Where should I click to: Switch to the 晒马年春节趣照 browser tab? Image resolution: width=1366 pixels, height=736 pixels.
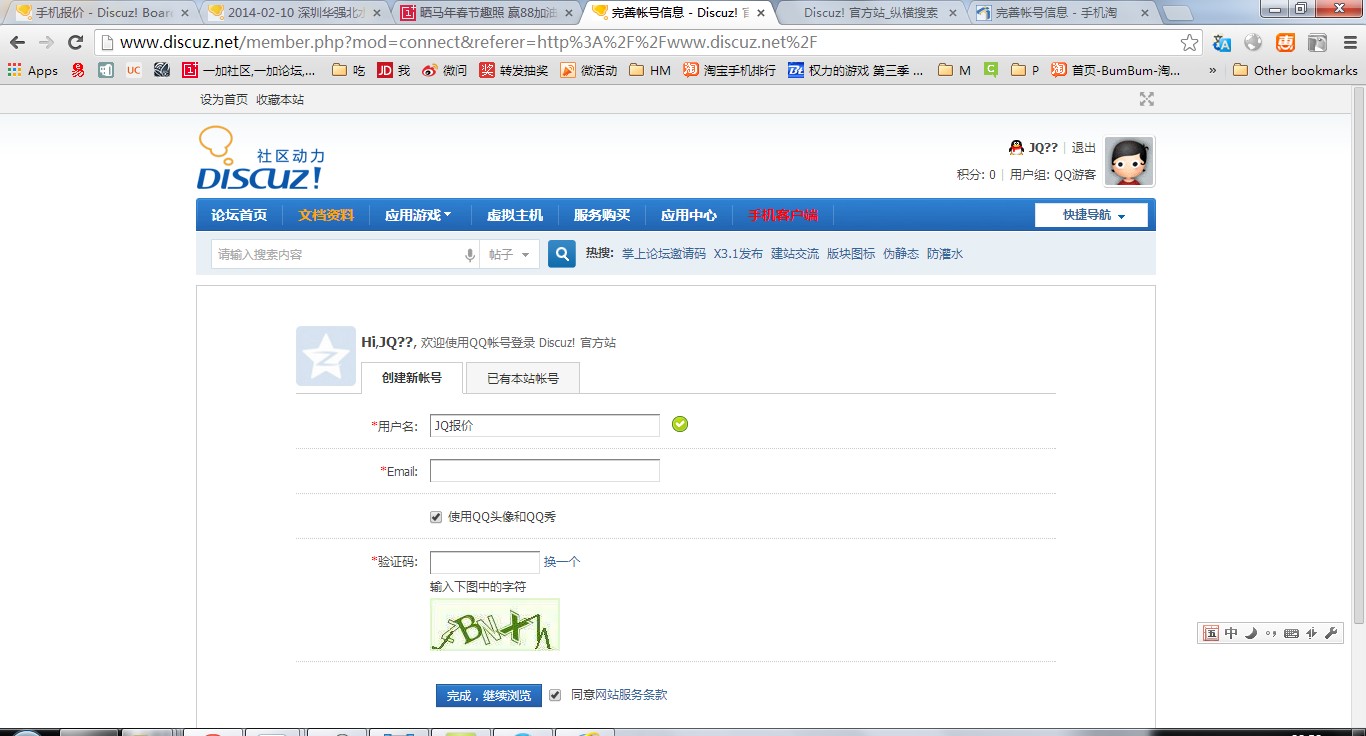pyautogui.click(x=486, y=13)
